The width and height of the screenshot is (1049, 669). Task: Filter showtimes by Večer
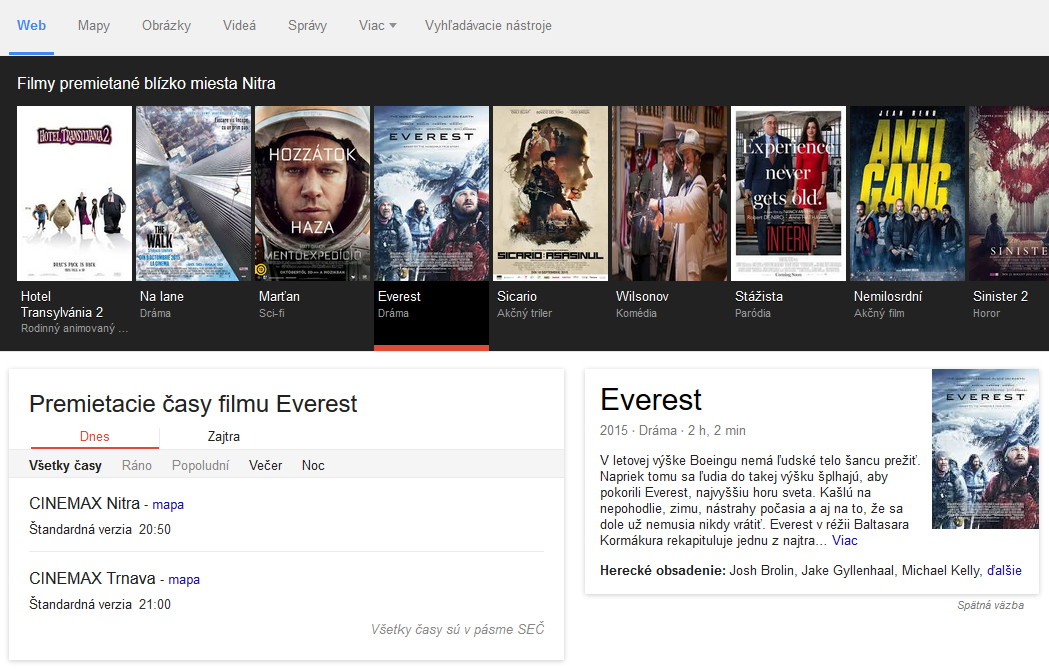tap(266, 466)
